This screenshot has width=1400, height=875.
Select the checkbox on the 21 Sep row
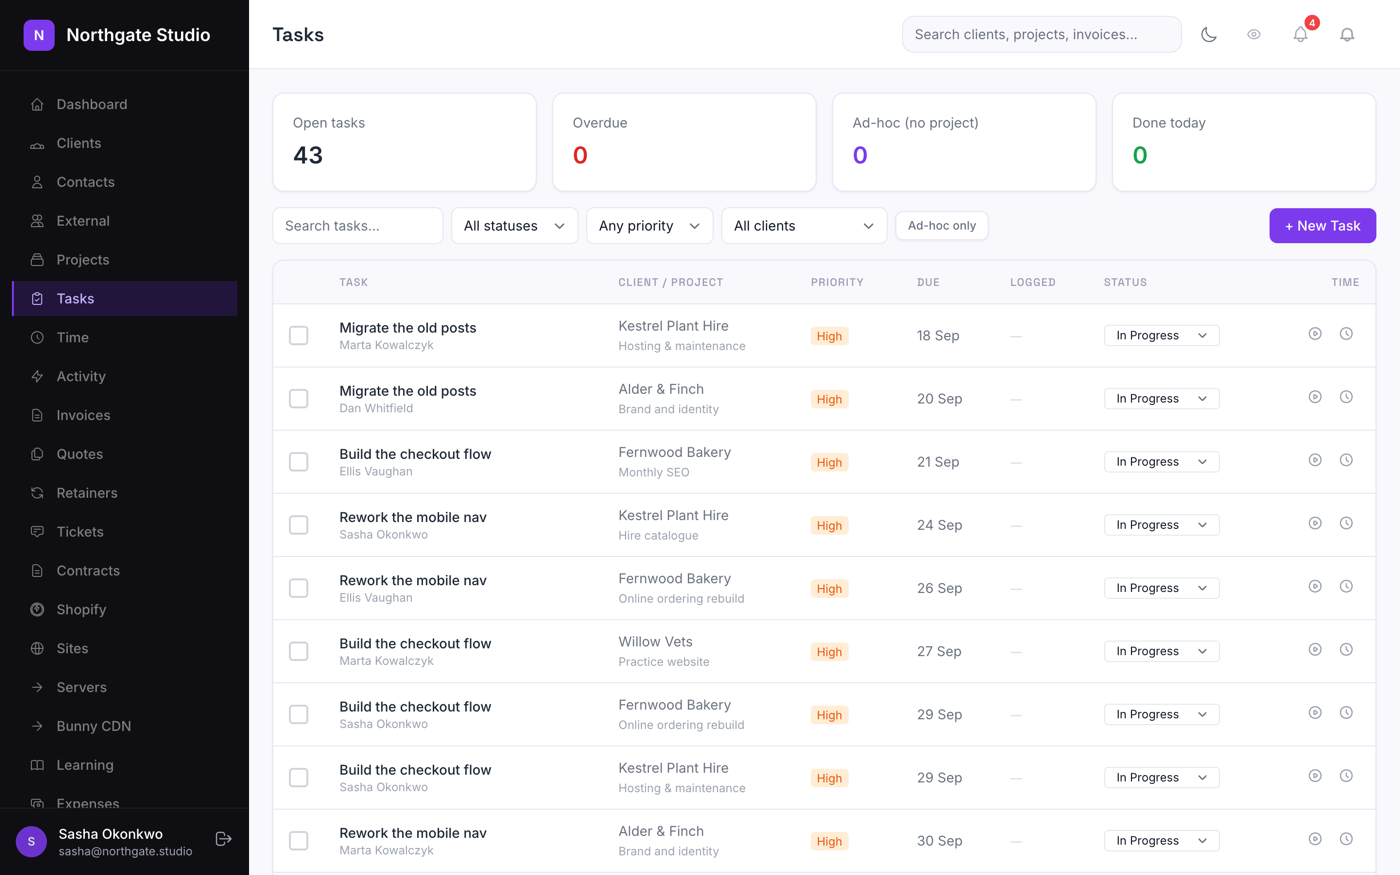pyautogui.click(x=299, y=461)
